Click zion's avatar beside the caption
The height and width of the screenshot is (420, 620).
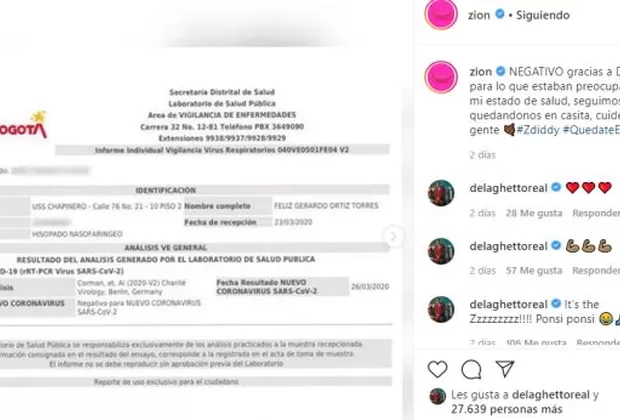(x=441, y=77)
